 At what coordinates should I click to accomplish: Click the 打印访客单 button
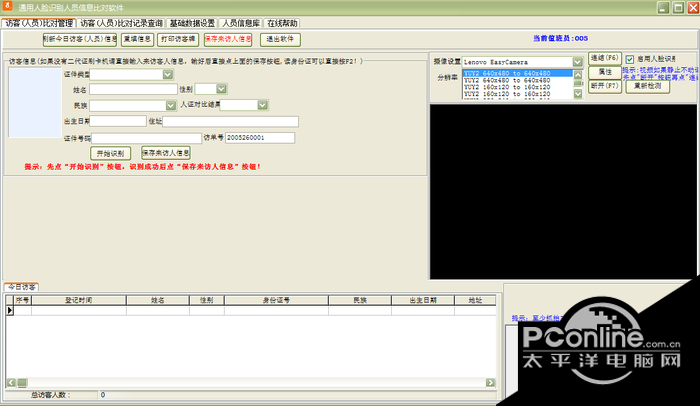click(x=178, y=39)
